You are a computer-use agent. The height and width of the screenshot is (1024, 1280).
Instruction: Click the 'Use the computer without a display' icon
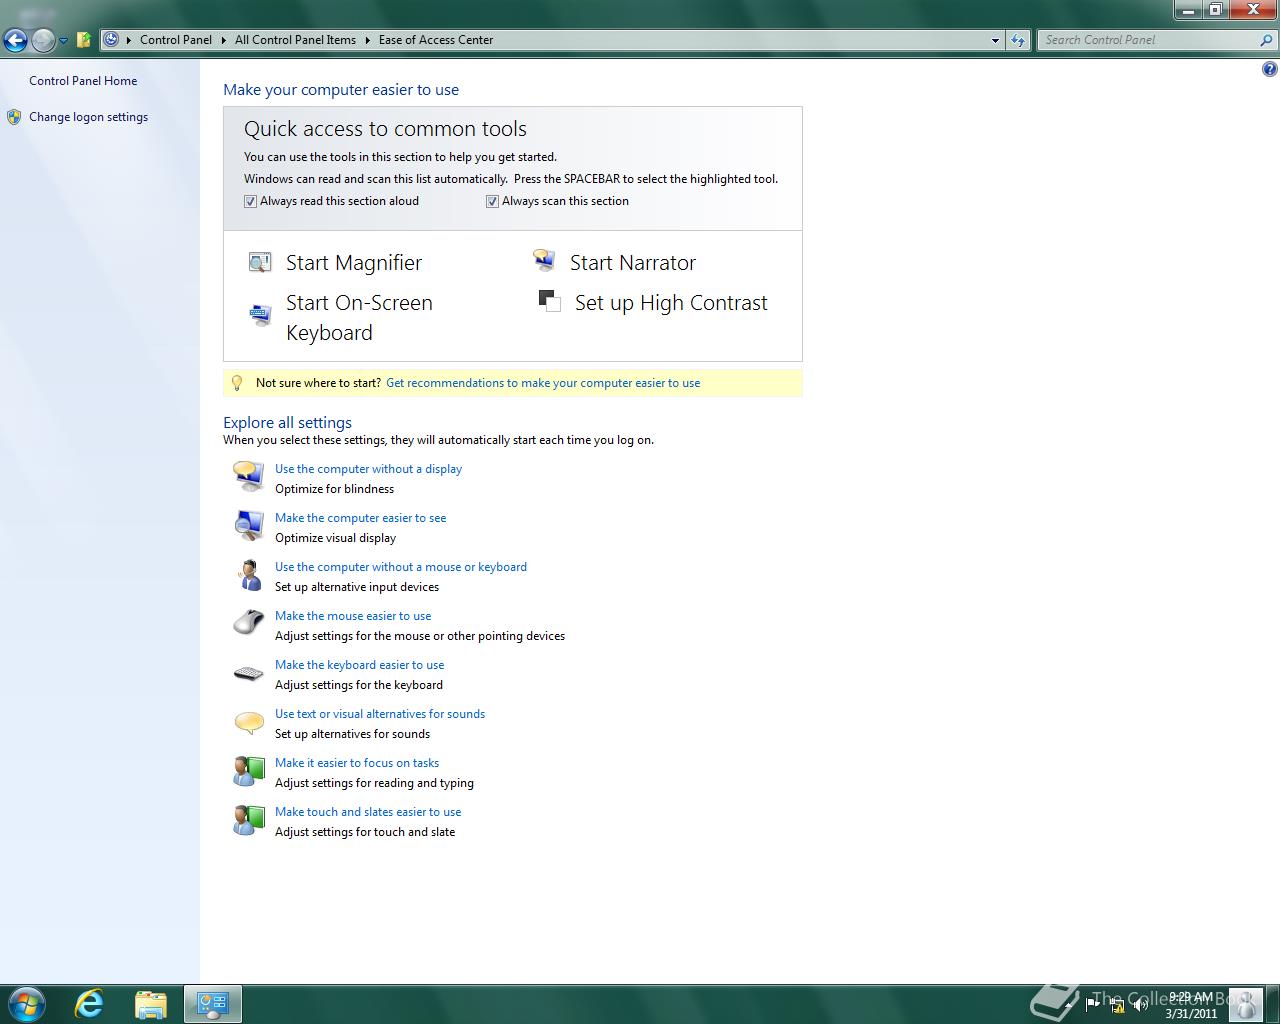[248, 476]
